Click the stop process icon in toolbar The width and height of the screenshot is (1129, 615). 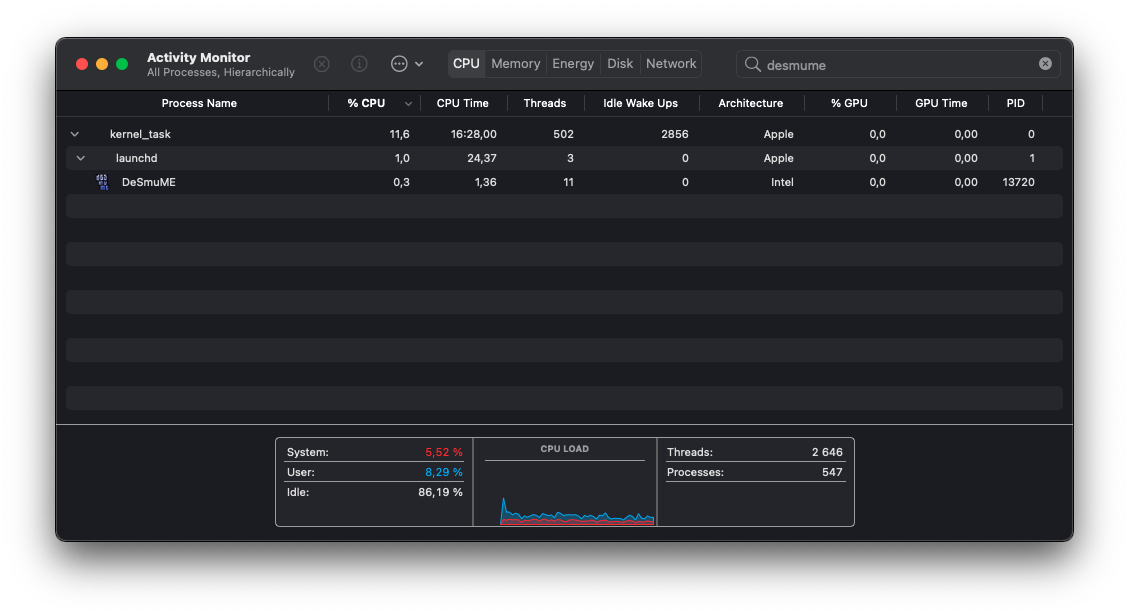(x=322, y=64)
